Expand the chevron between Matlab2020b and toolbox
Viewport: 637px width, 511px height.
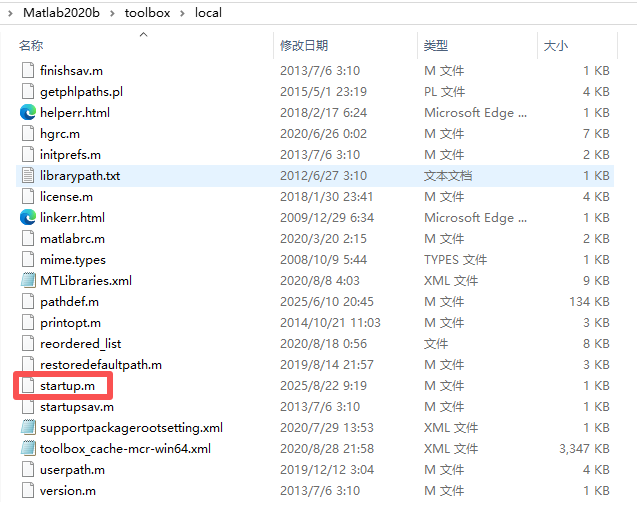point(112,13)
